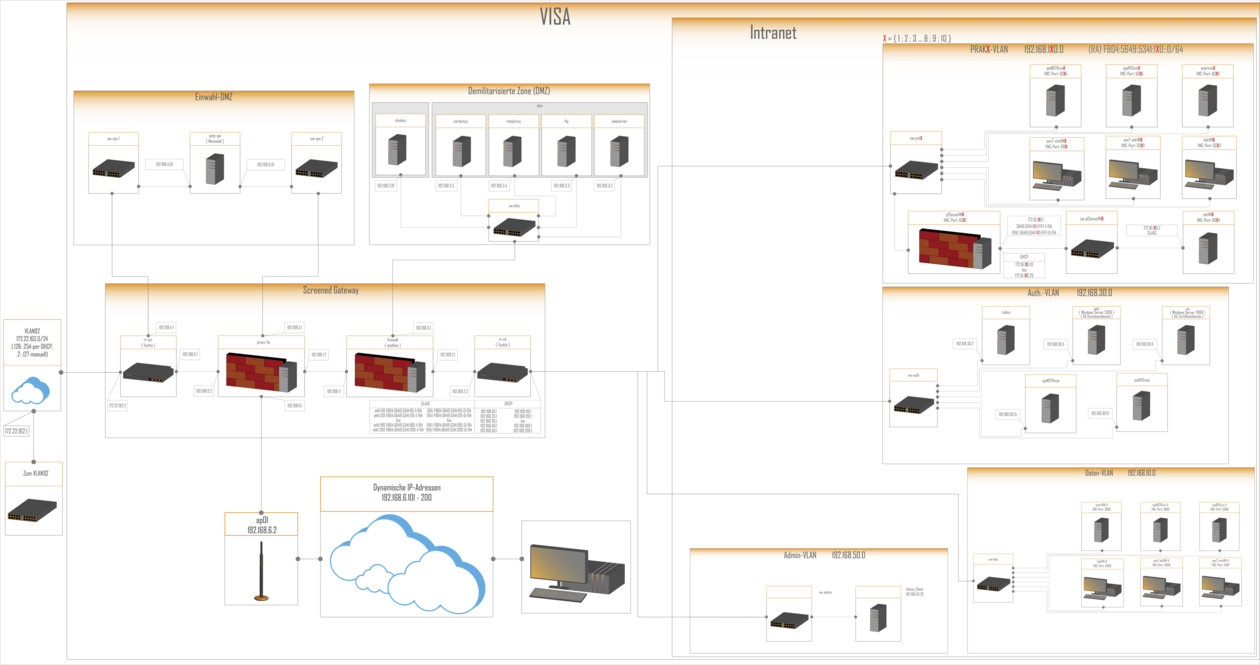The width and height of the screenshot is (1260, 665).
Task: Click the Einwahl-DMZ group title
Action: click(213, 97)
